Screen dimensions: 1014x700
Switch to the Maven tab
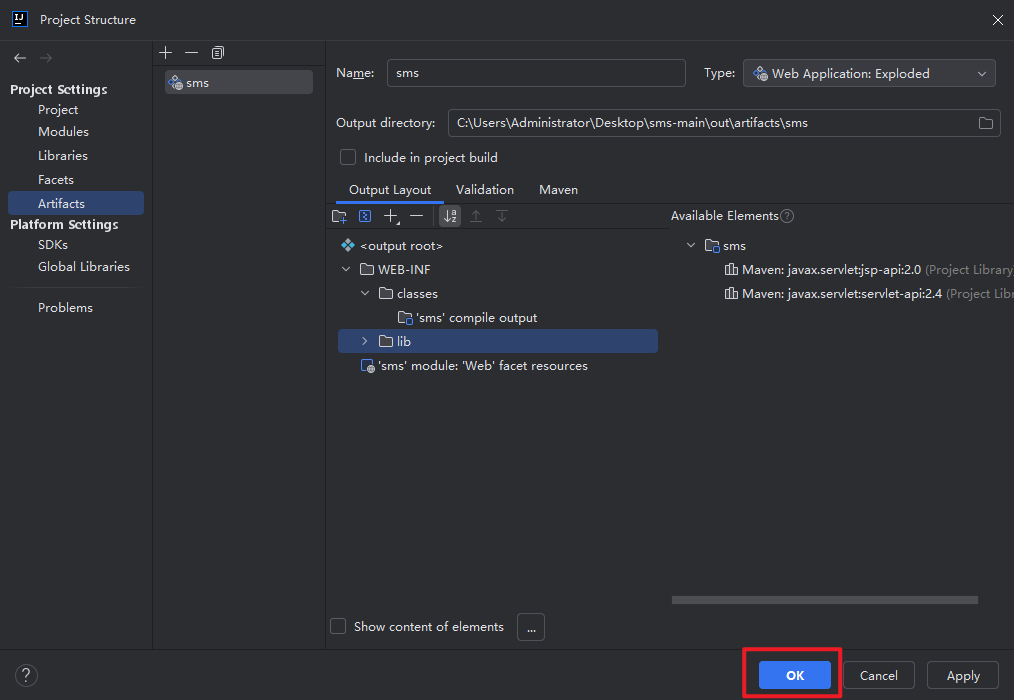[559, 190]
